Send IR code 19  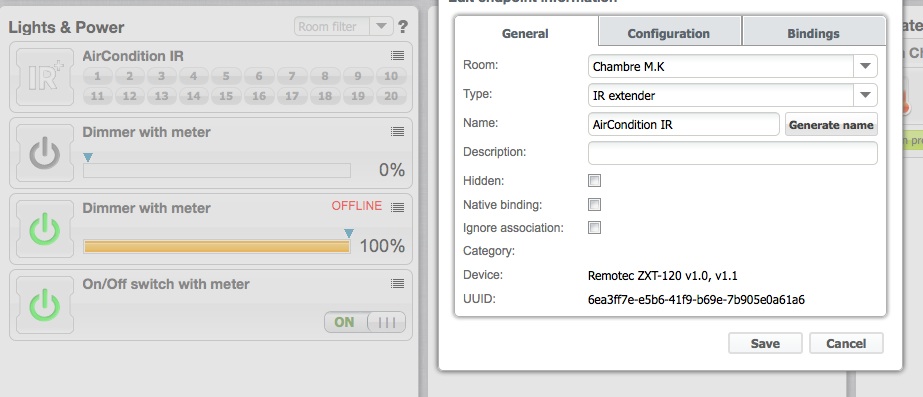tap(358, 96)
